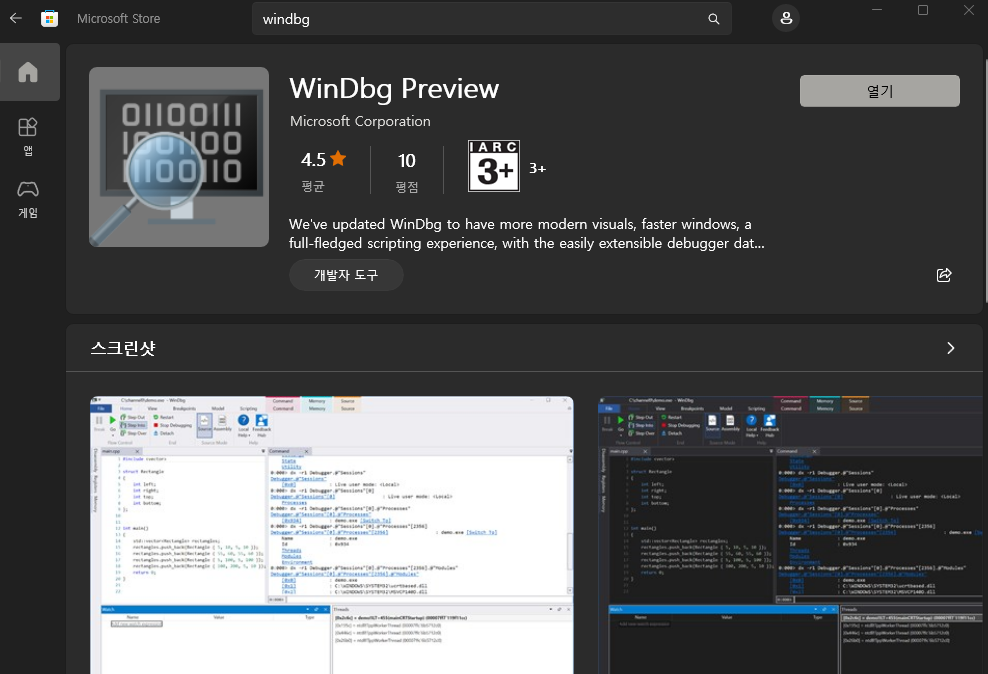Open the dark theme WinDbg screenshot
The height and width of the screenshot is (674, 988).
tap(790, 535)
